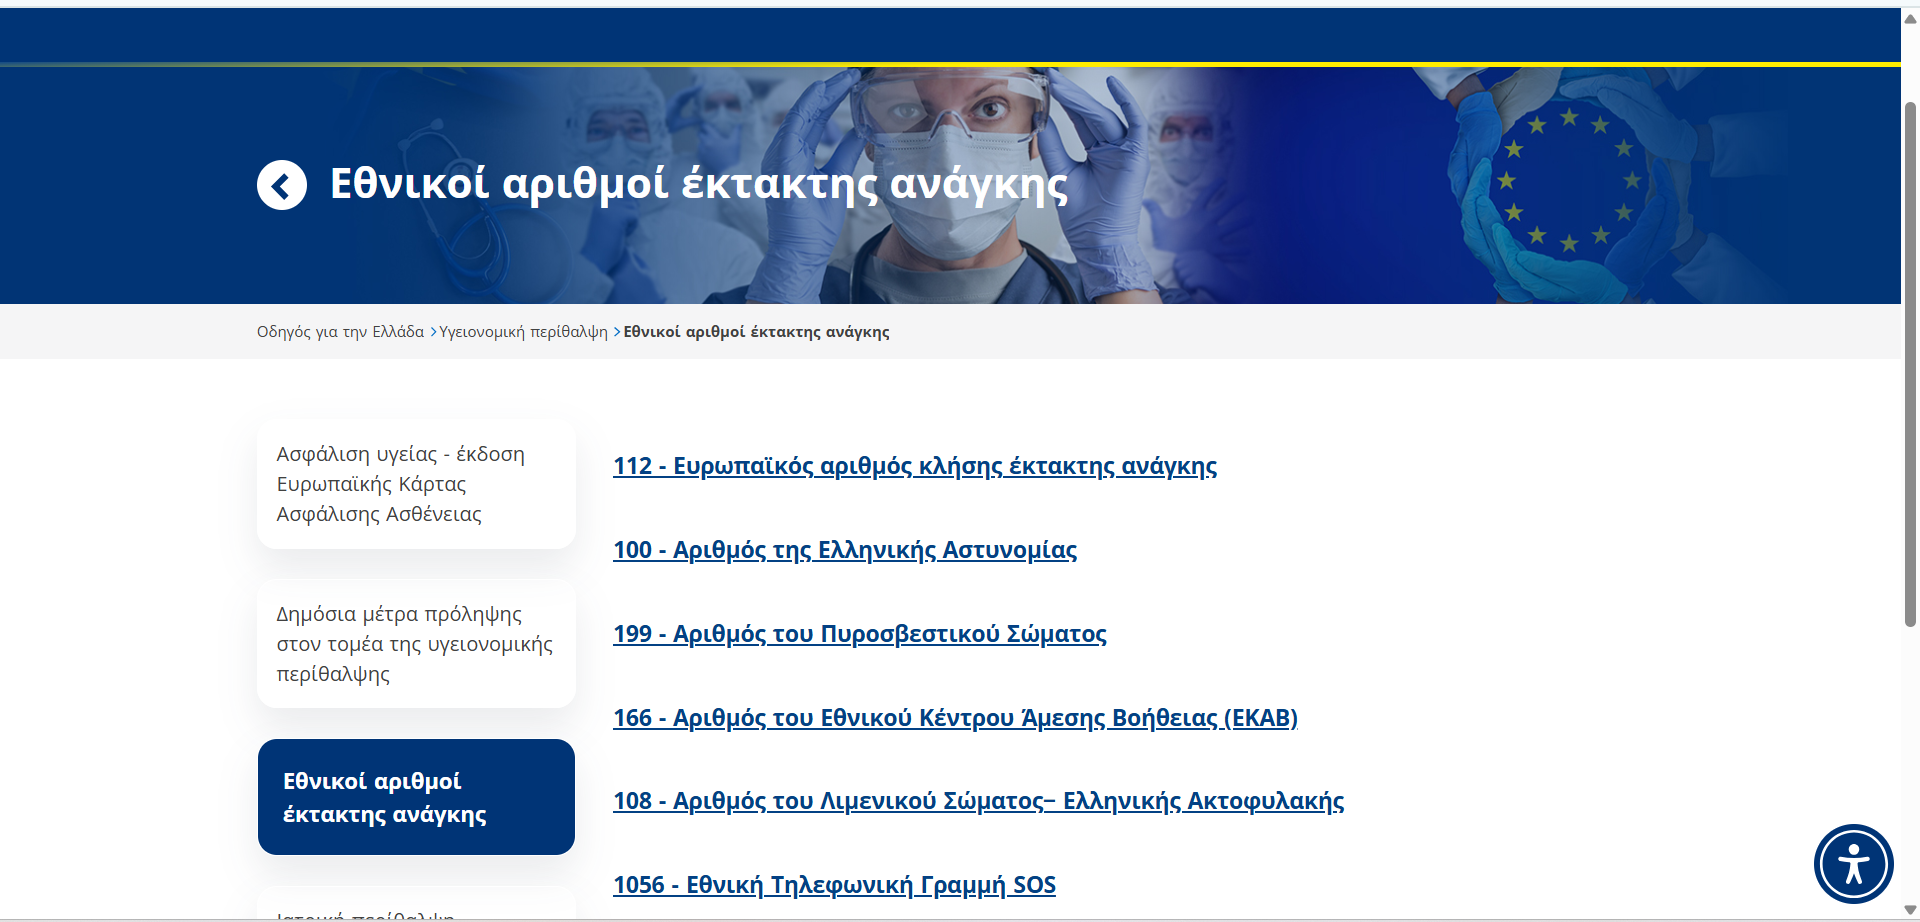Open 100 Greek Police number link

click(844, 550)
